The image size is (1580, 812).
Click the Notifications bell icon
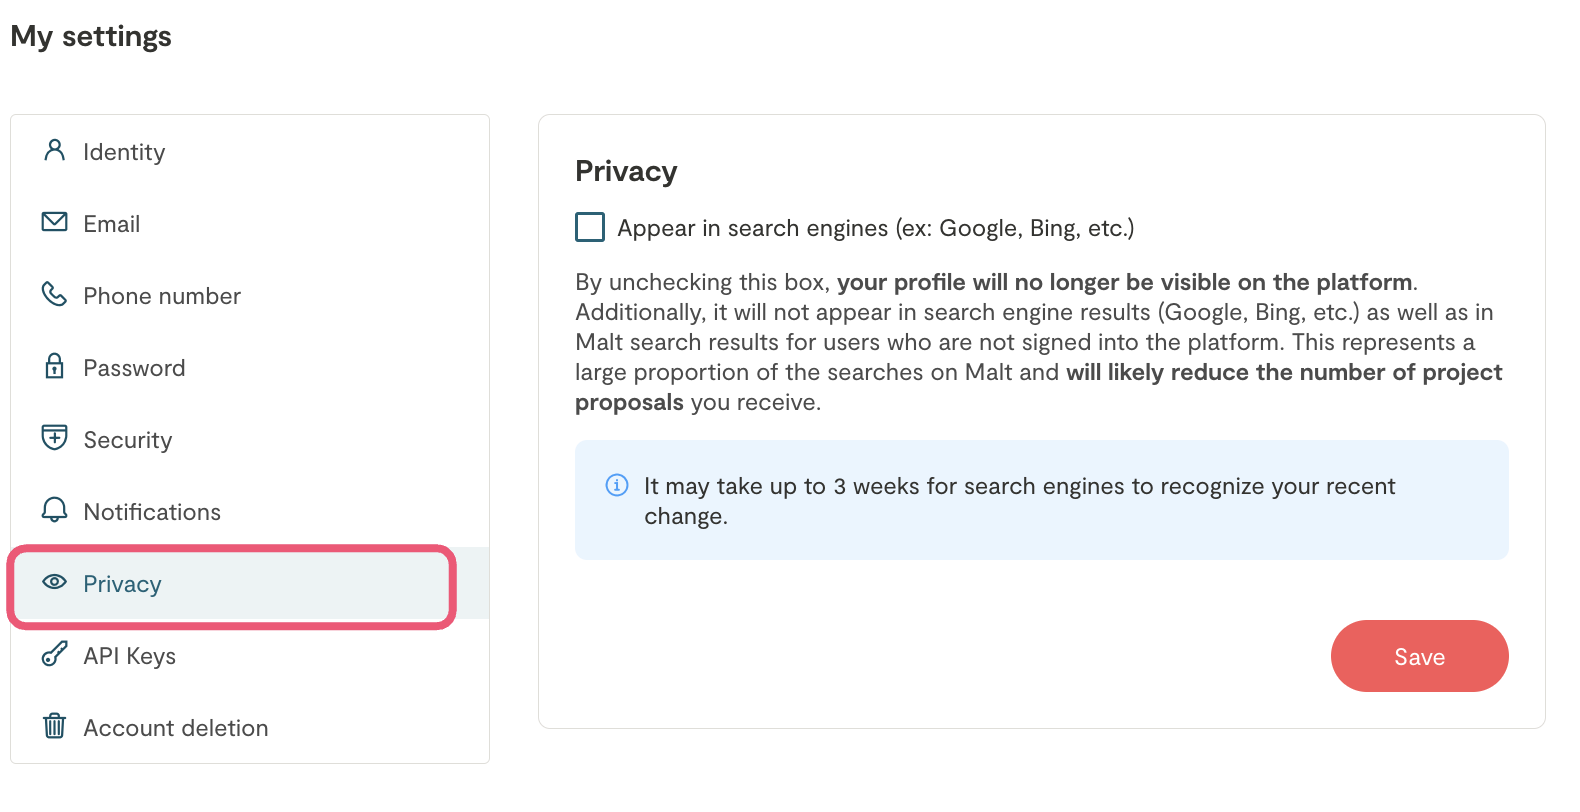pos(55,510)
